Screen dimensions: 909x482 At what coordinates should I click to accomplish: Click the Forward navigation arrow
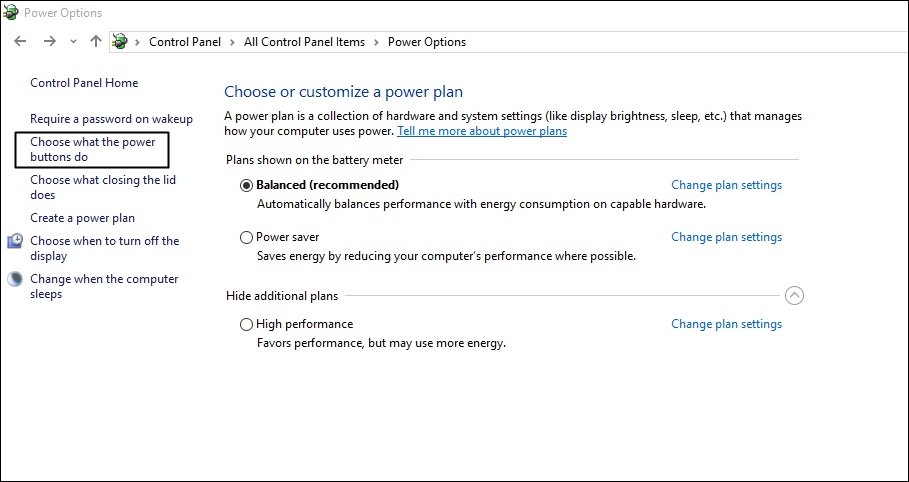tap(49, 41)
